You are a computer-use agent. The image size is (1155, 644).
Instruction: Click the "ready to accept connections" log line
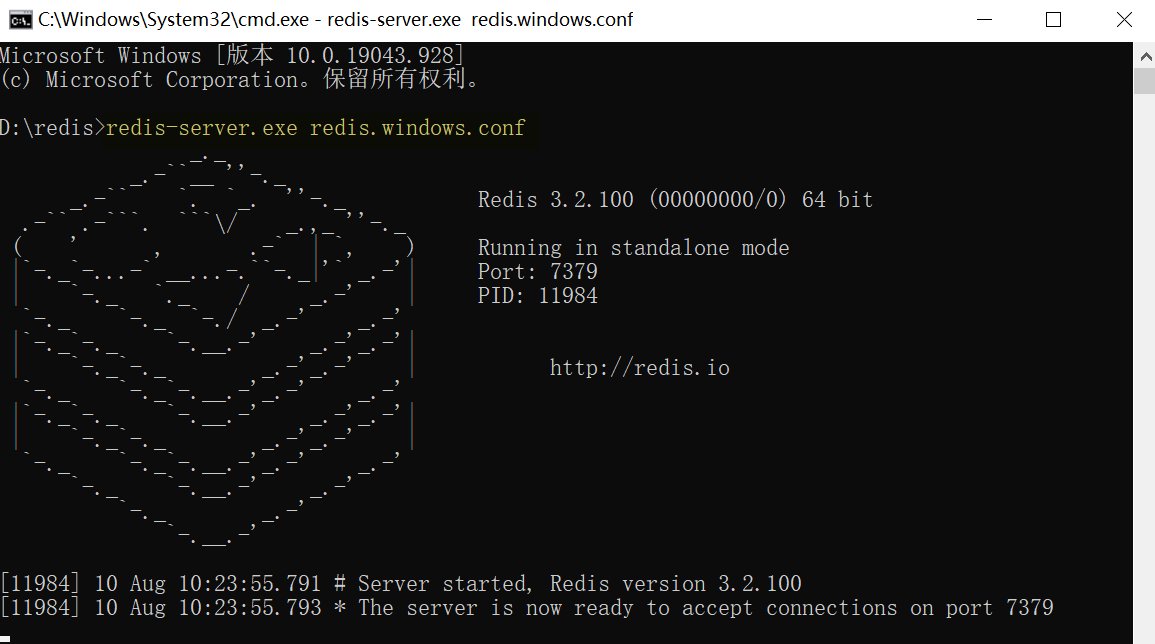tap(526, 608)
